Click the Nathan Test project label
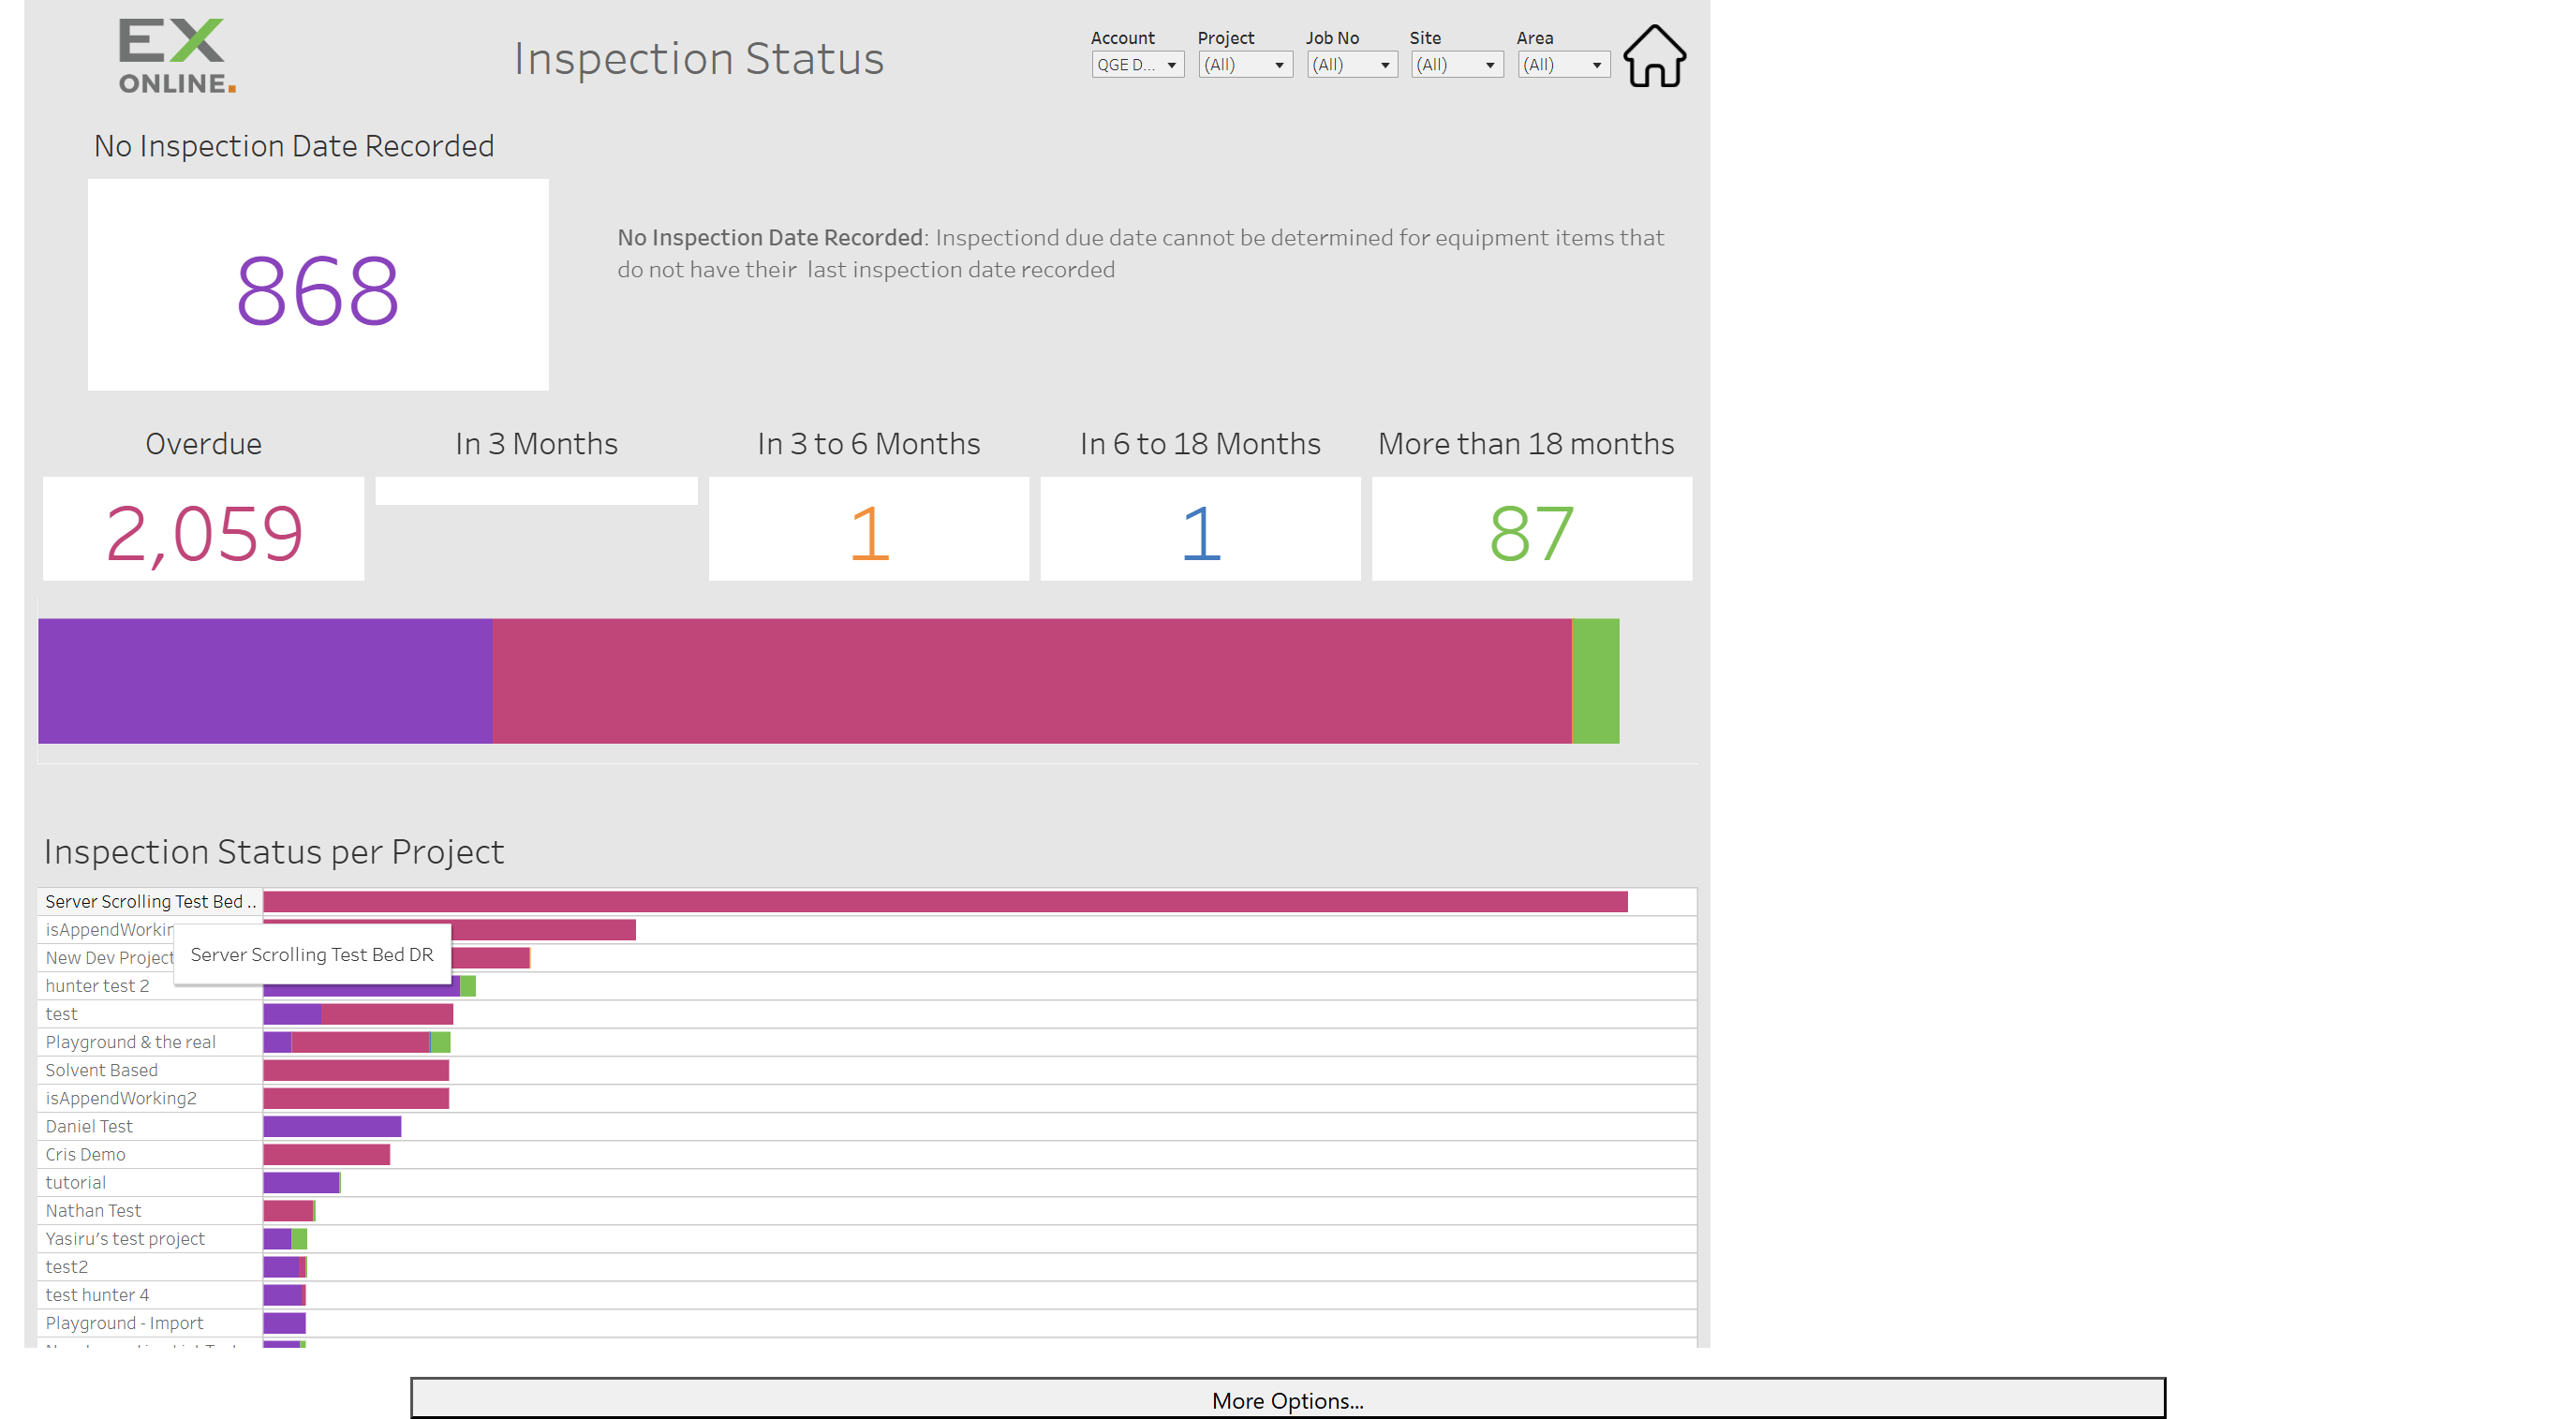 click(x=93, y=1210)
